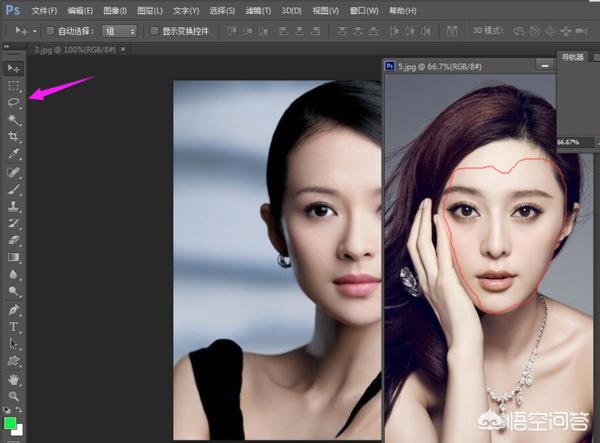Viewport: 600px width, 443px height.
Task: Choose the 3D pan mode icon
Action: (550, 31)
